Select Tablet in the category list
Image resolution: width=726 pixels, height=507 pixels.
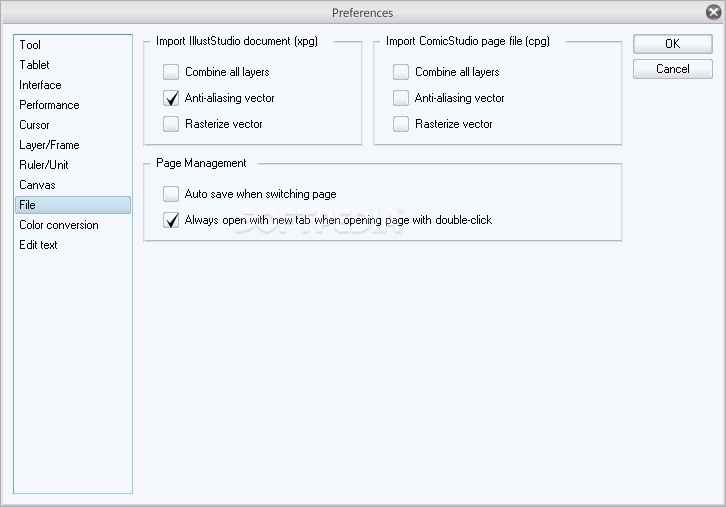point(34,65)
